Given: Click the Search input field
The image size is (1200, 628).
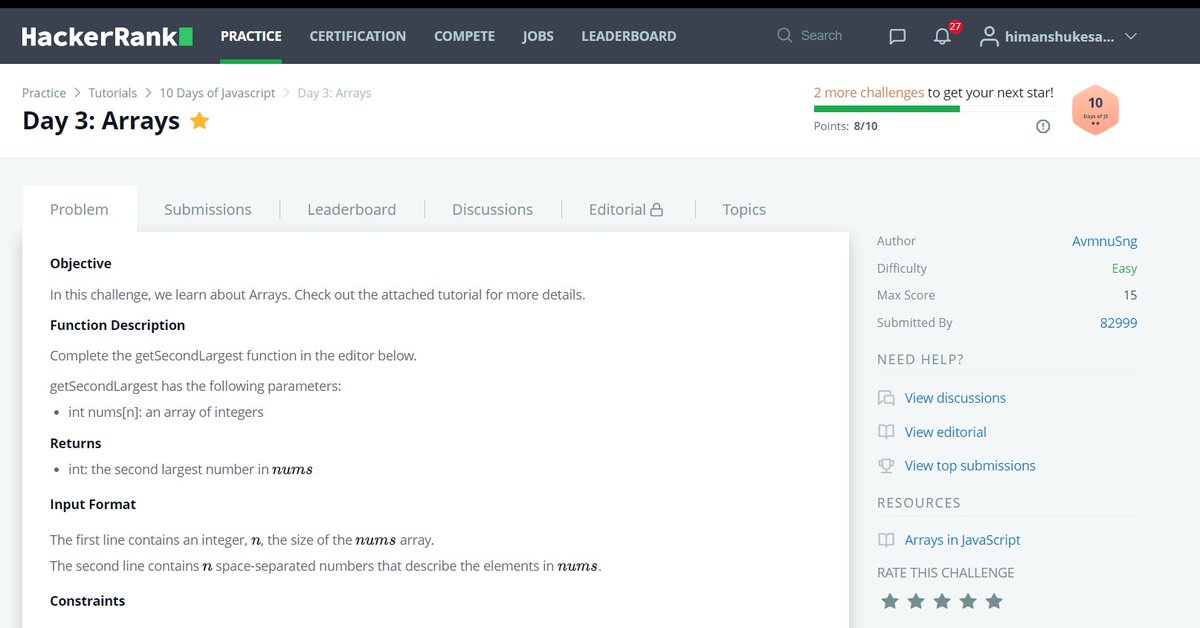Looking at the screenshot, I should click(x=821, y=36).
